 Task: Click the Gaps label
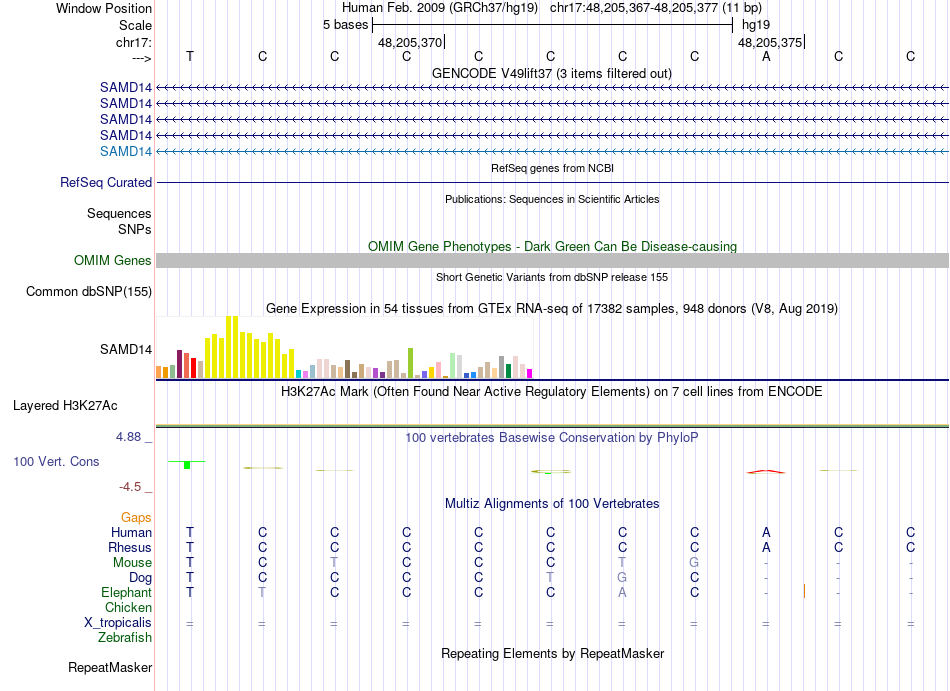point(136,517)
